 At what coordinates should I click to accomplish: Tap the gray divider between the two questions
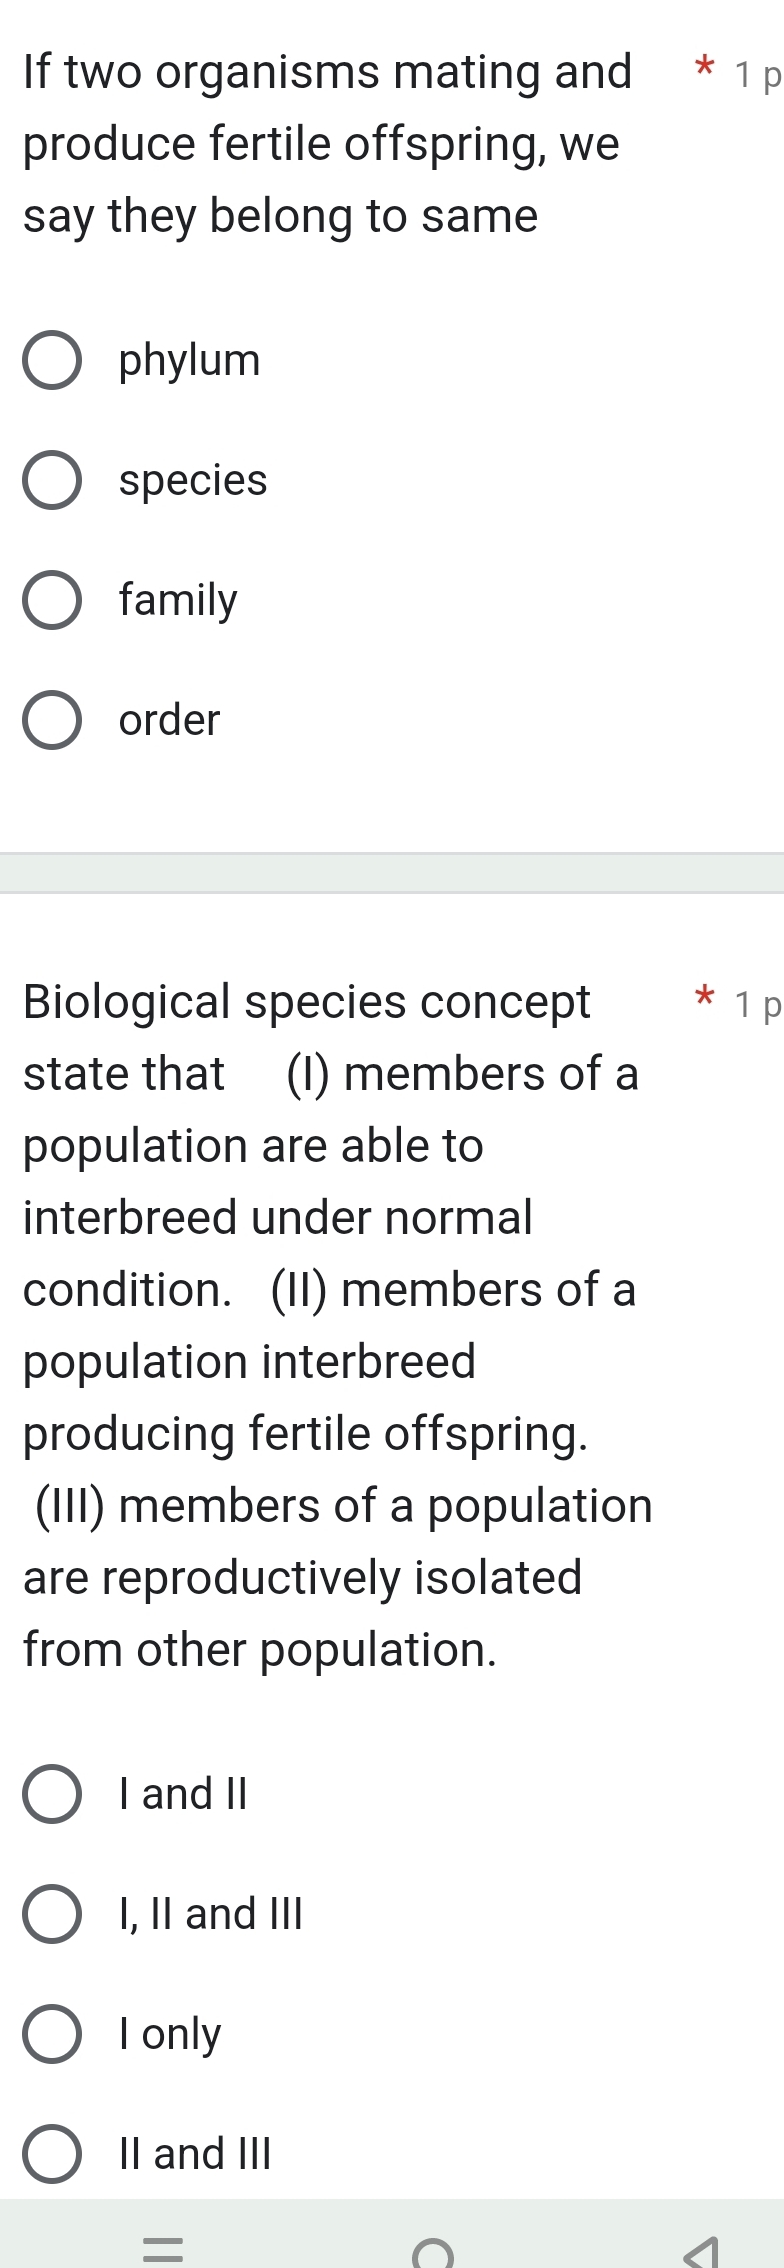tap(392, 872)
